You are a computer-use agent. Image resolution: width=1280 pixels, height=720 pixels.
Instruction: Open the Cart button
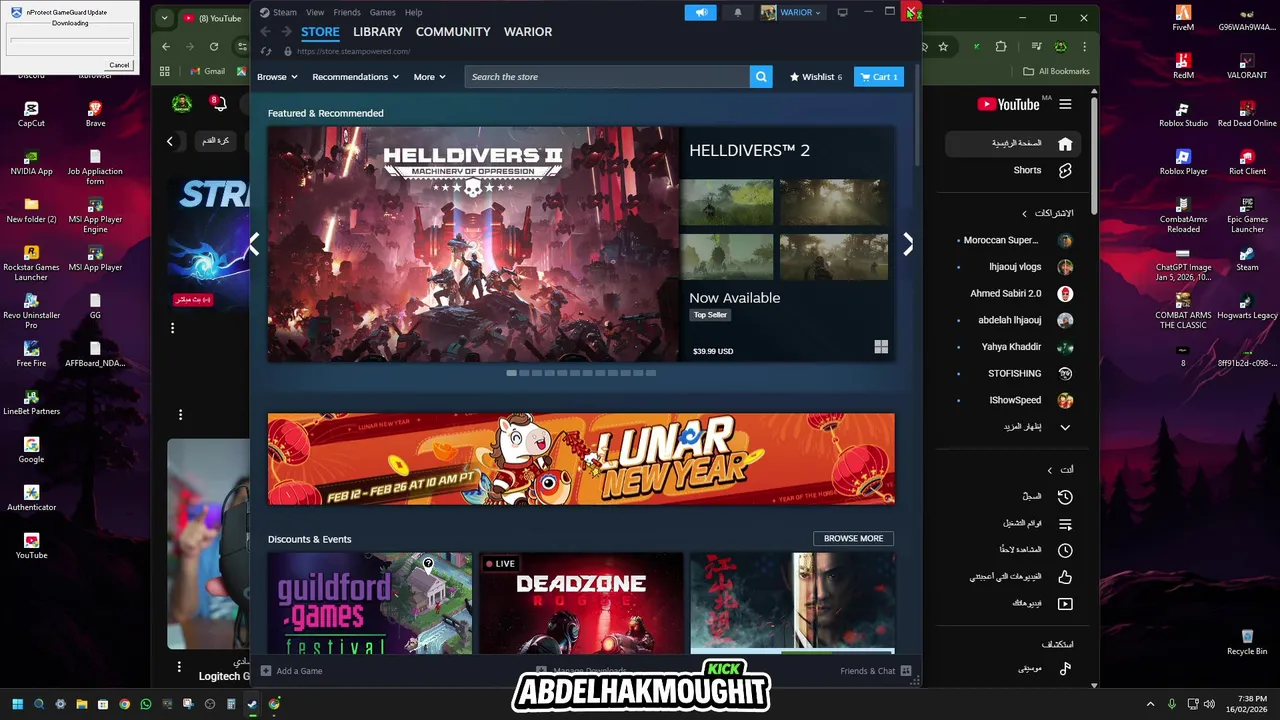pyautogui.click(x=879, y=77)
